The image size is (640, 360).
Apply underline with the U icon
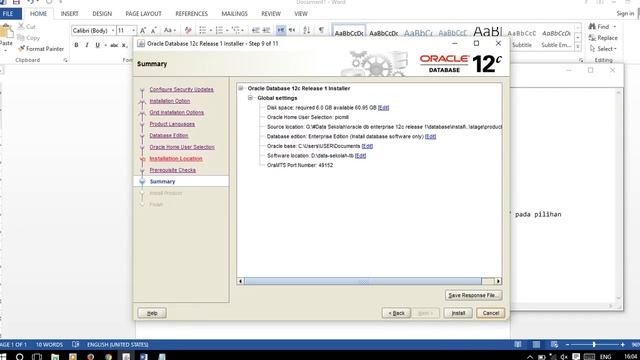coord(97,45)
